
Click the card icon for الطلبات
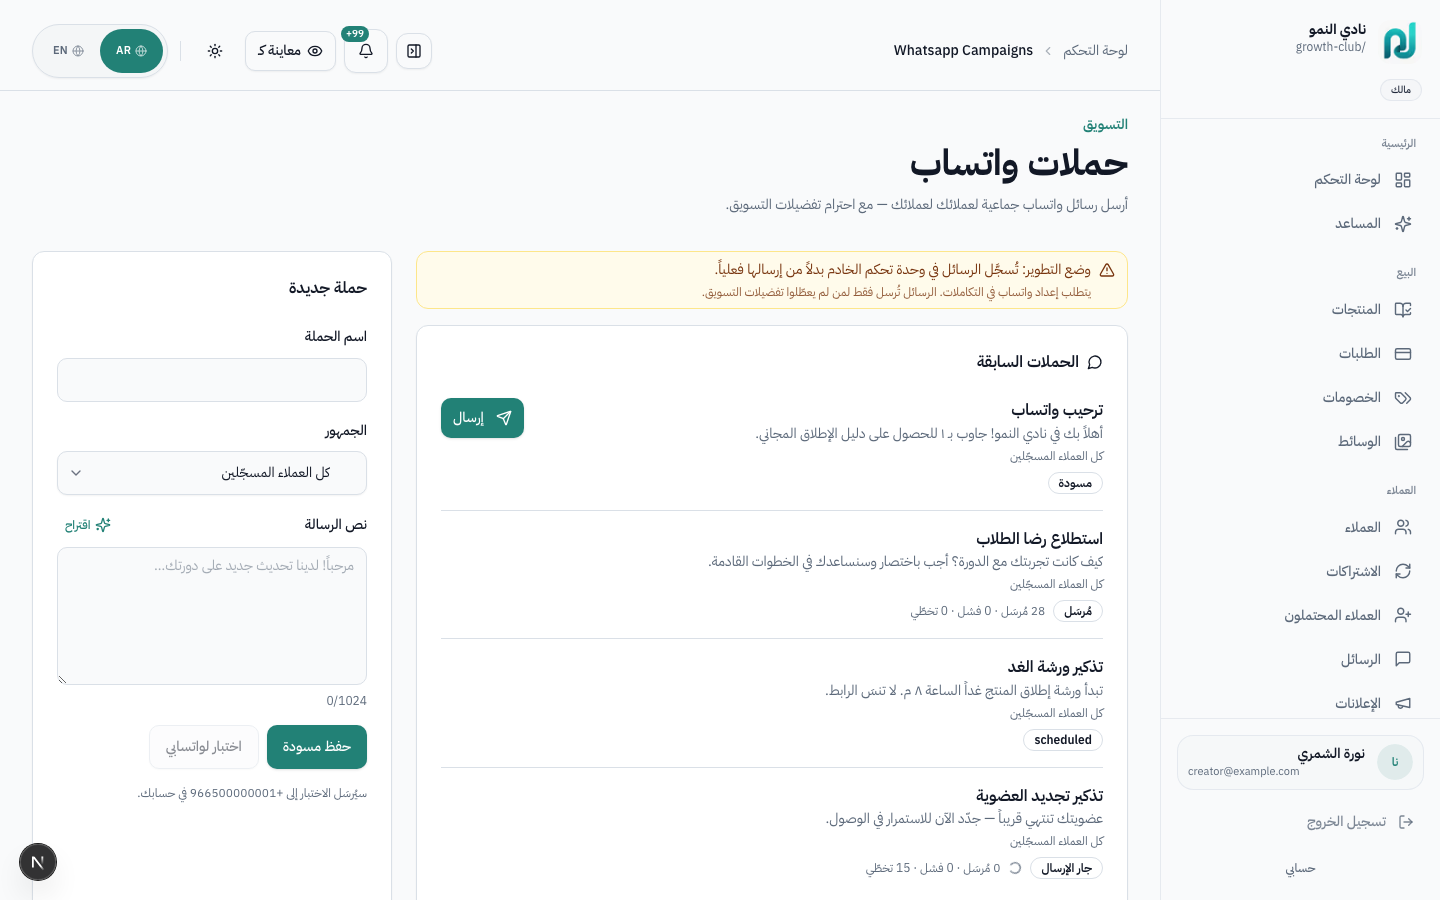tap(1403, 354)
